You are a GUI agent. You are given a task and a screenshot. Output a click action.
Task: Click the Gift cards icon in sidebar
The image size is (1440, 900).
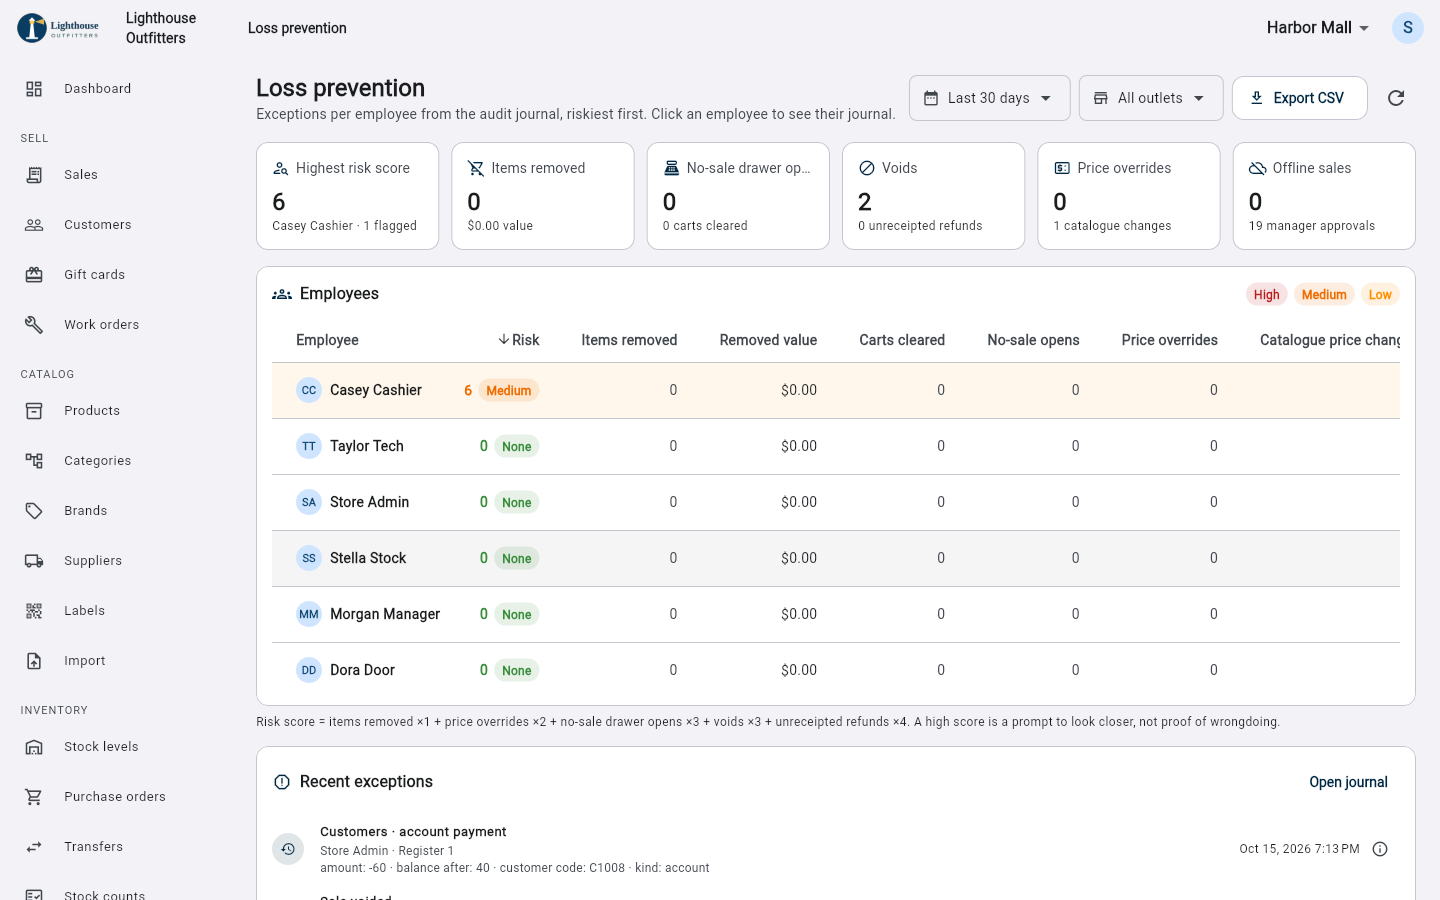(x=34, y=275)
